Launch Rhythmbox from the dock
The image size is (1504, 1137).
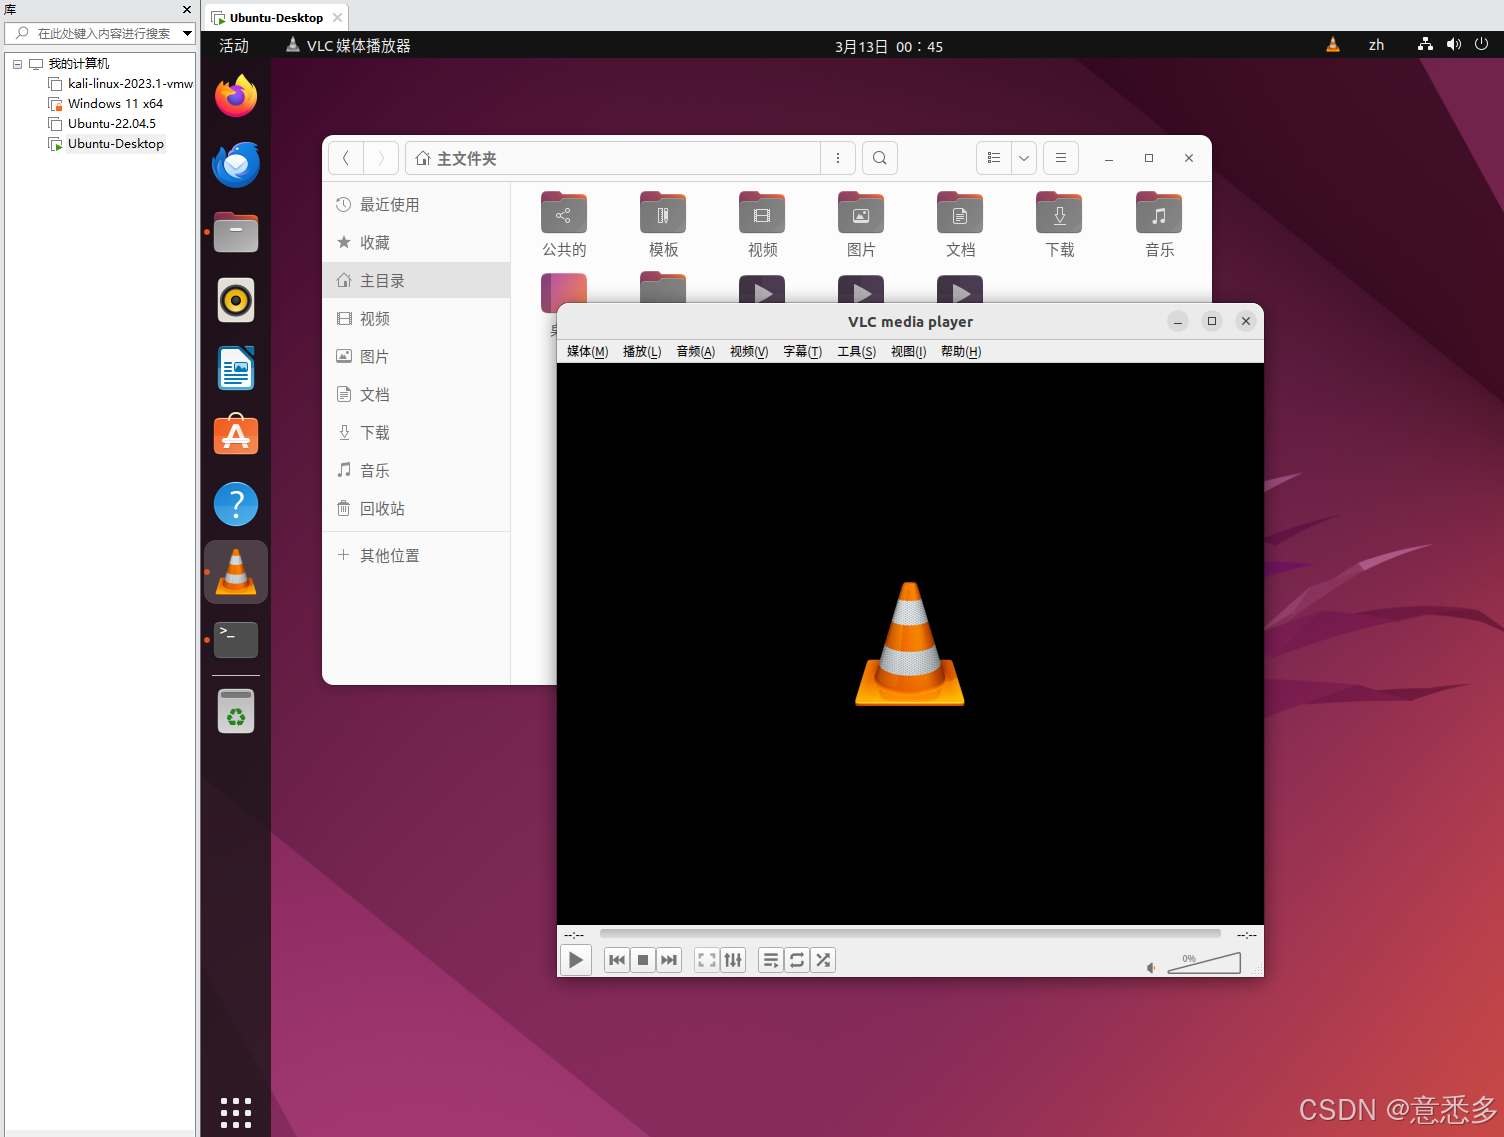click(x=236, y=300)
